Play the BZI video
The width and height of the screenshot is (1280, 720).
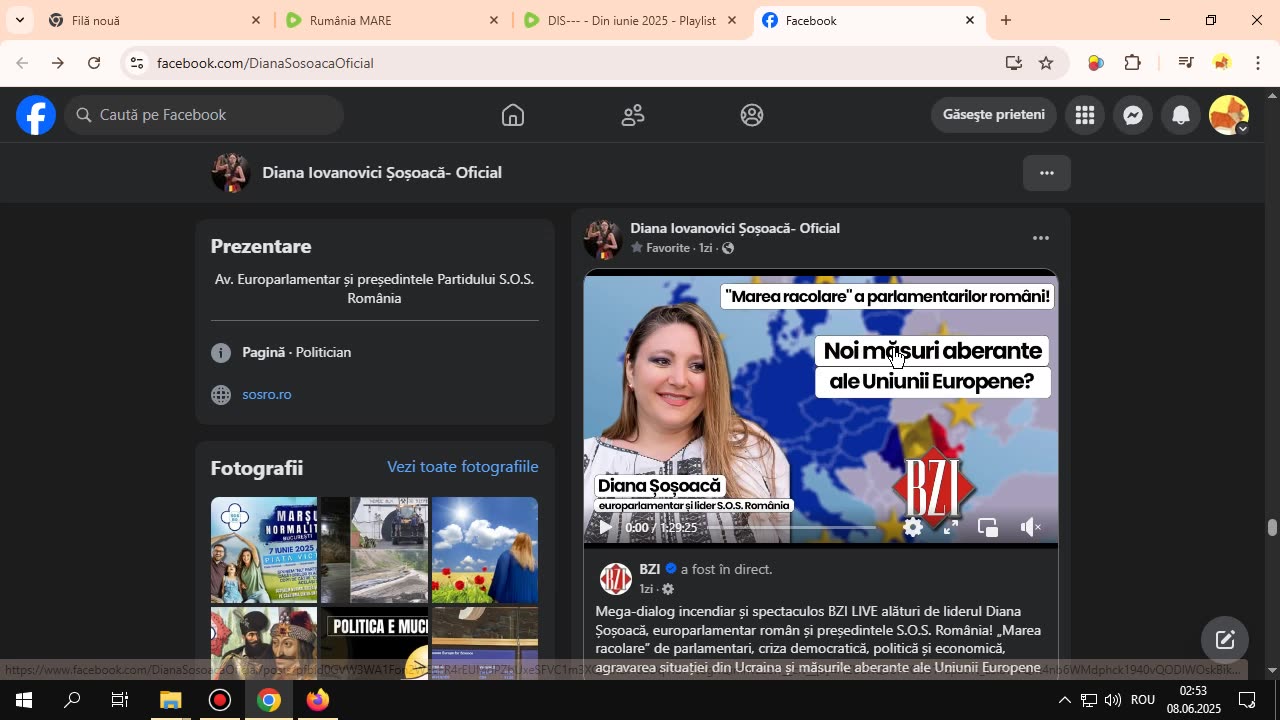pyautogui.click(x=605, y=527)
